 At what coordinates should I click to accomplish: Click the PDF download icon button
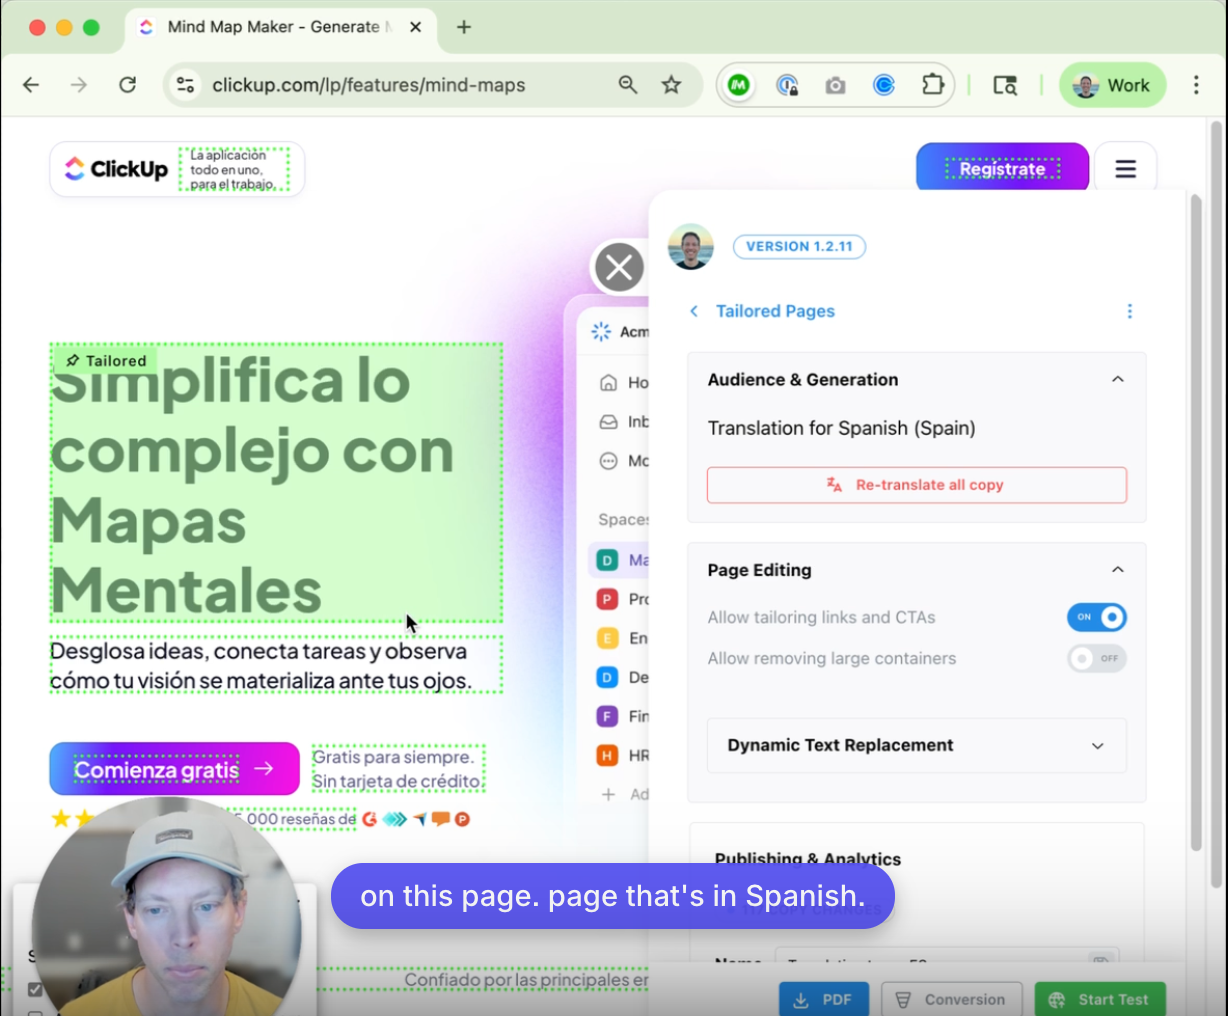(x=823, y=998)
